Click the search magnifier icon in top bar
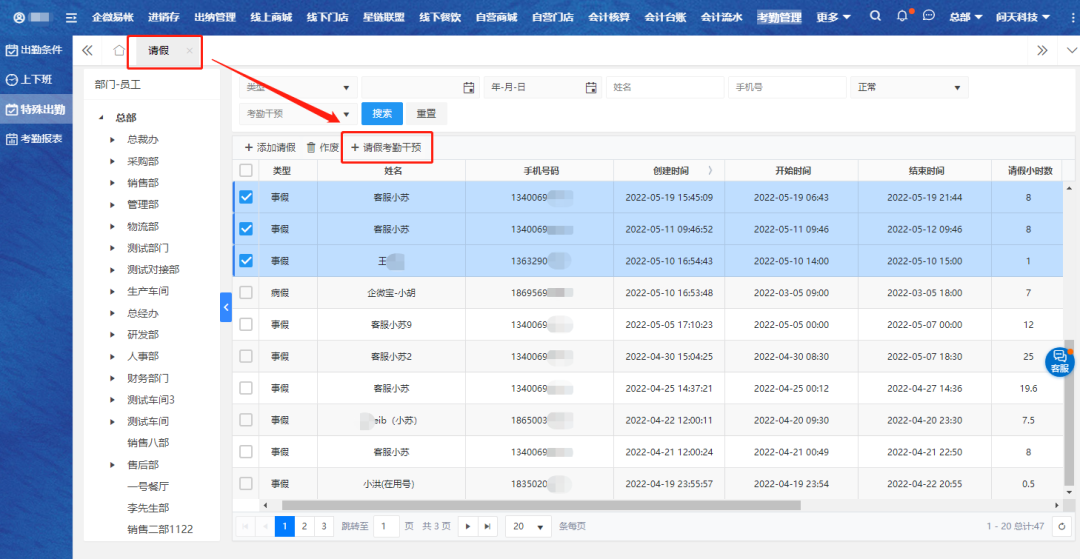Image resolution: width=1080 pixels, height=559 pixels. [876, 17]
